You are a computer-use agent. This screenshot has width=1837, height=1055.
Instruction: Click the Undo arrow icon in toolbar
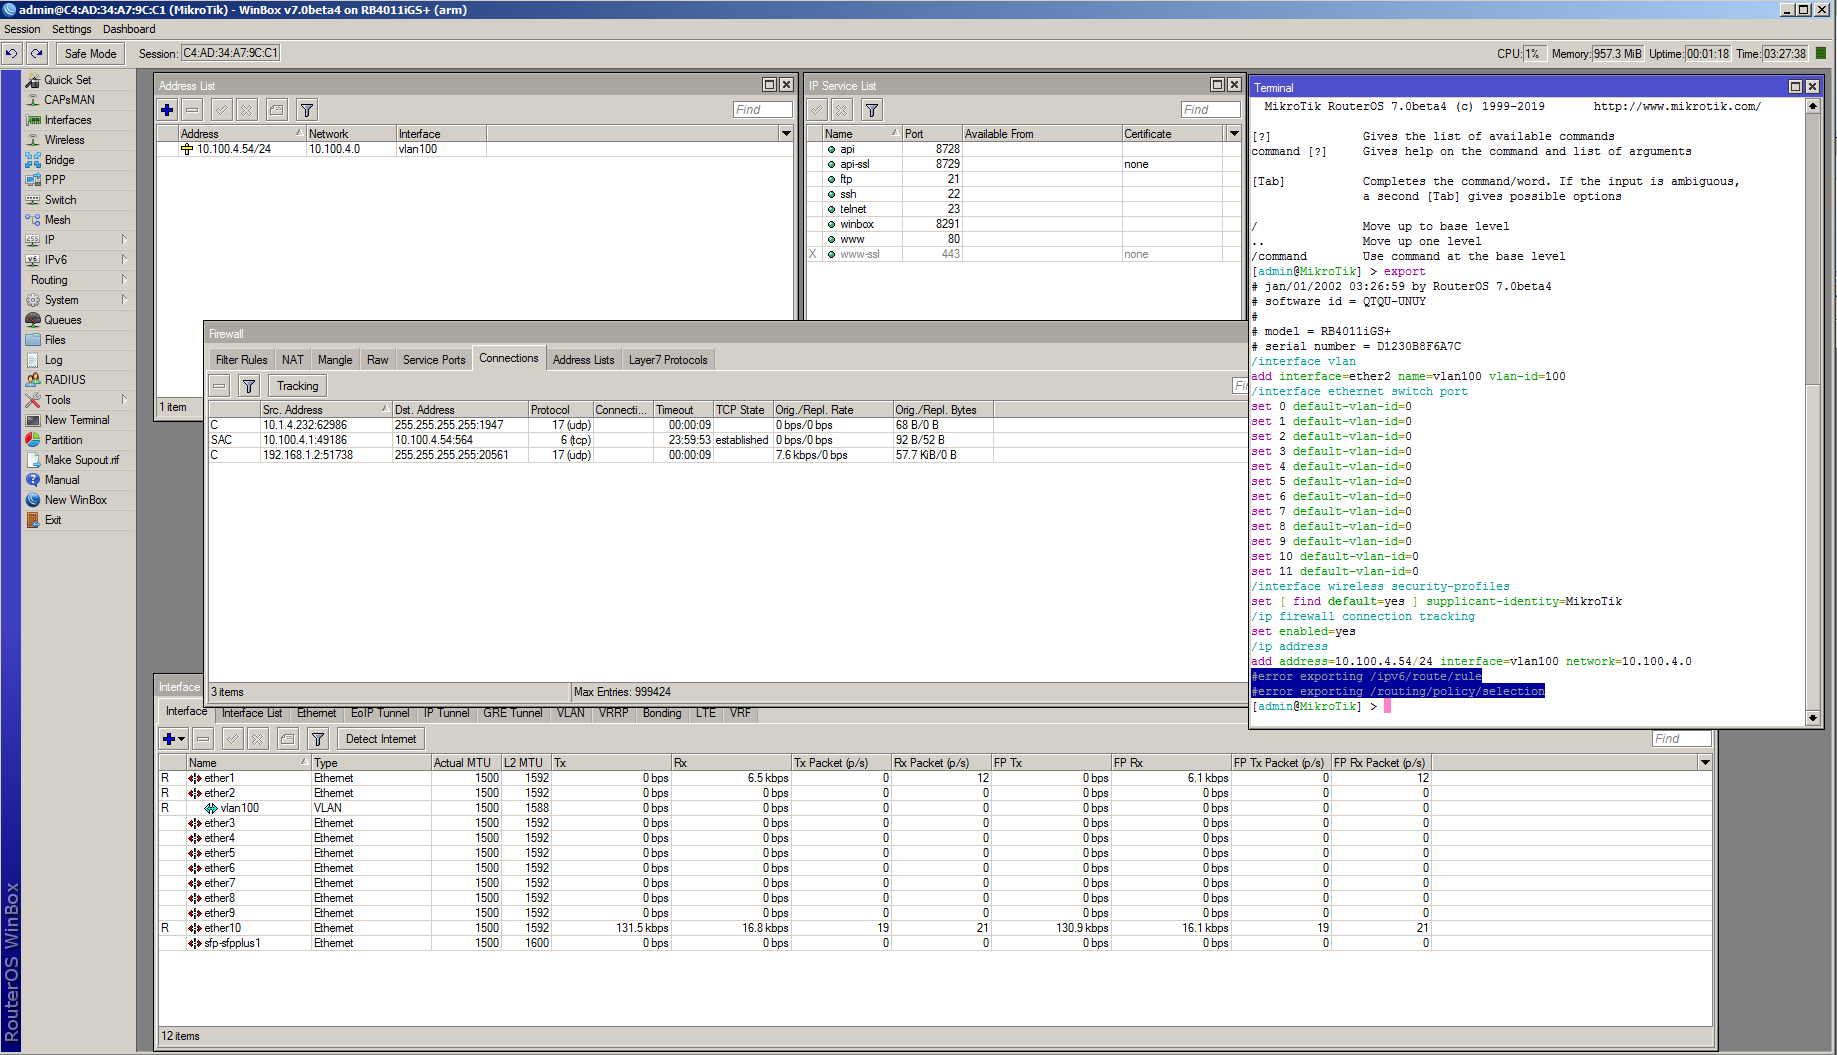(12, 53)
